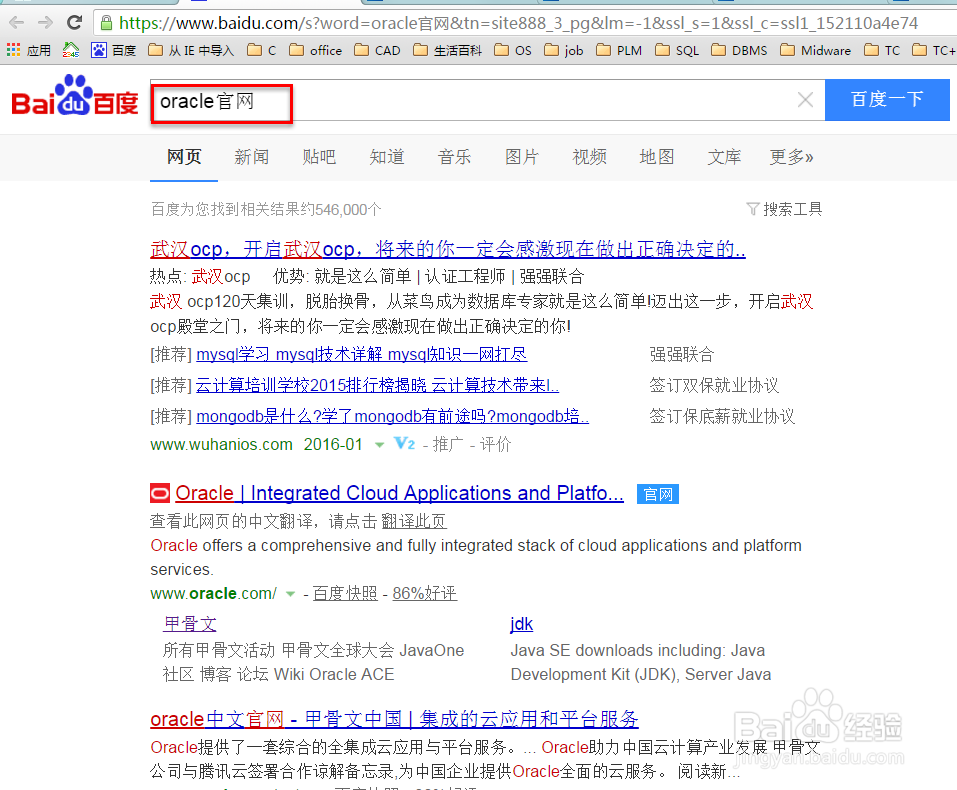Open the mongodb是什么 recommended link

[392, 416]
